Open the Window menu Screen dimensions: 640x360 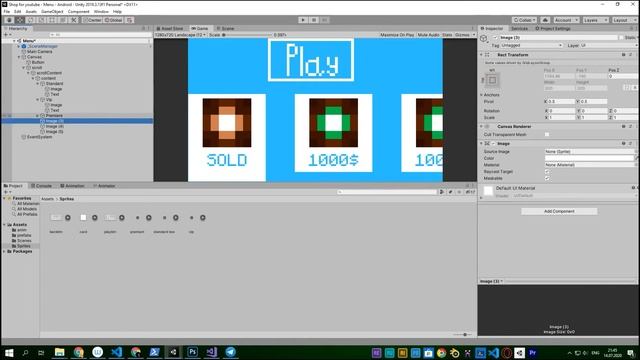click(x=101, y=12)
